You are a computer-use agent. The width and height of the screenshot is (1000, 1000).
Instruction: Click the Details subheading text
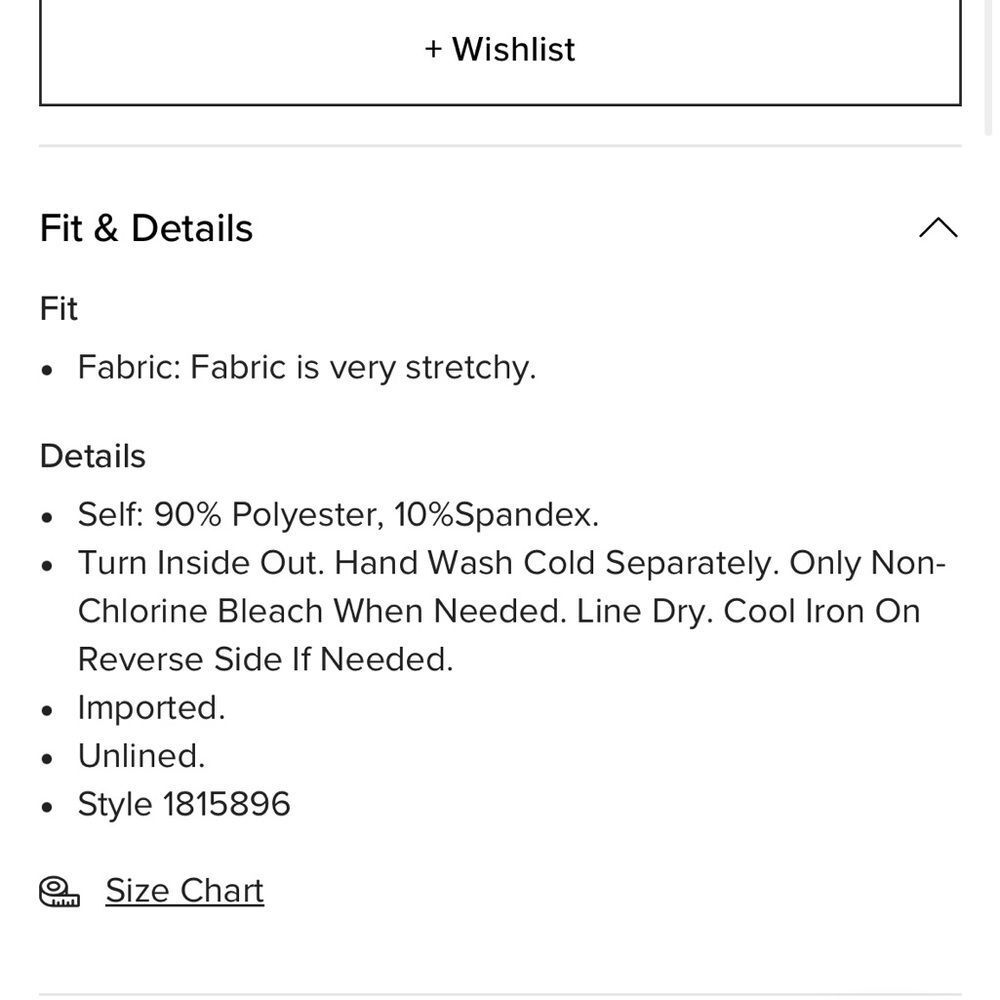pyautogui.click(x=92, y=456)
